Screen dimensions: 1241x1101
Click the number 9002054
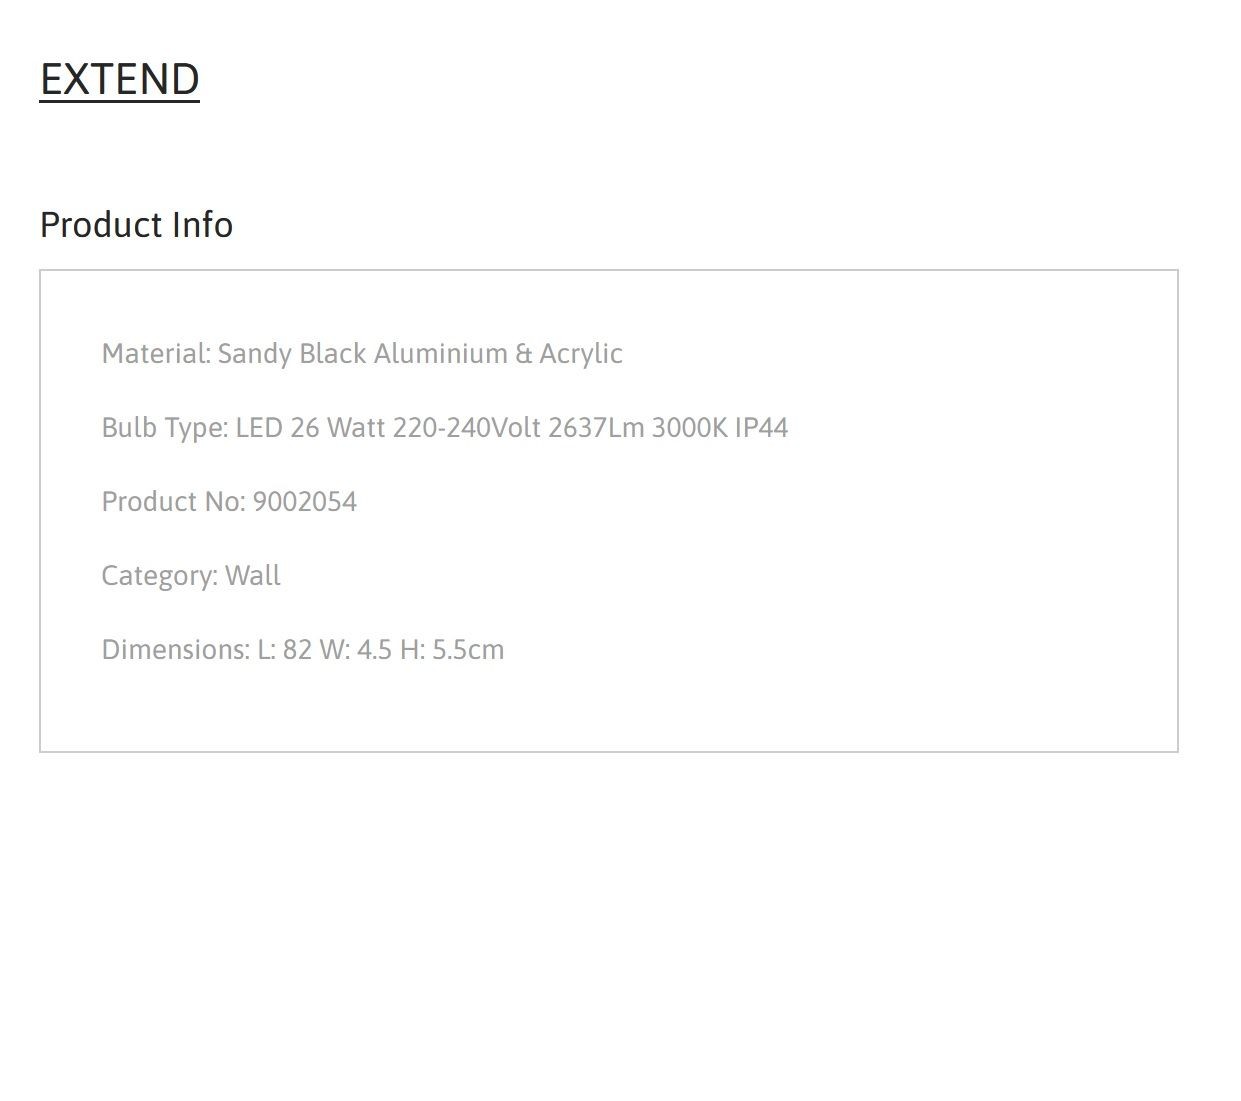click(x=305, y=502)
